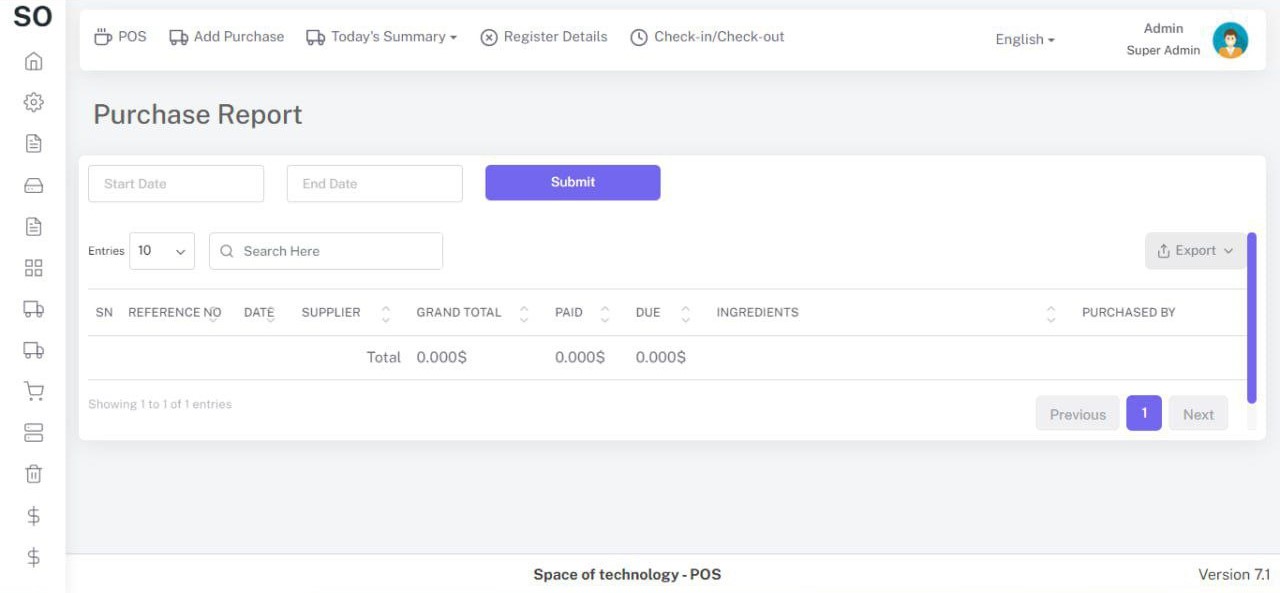Sort table by Due column arrows
Image resolution: width=1280 pixels, height=593 pixels.
[685, 313]
